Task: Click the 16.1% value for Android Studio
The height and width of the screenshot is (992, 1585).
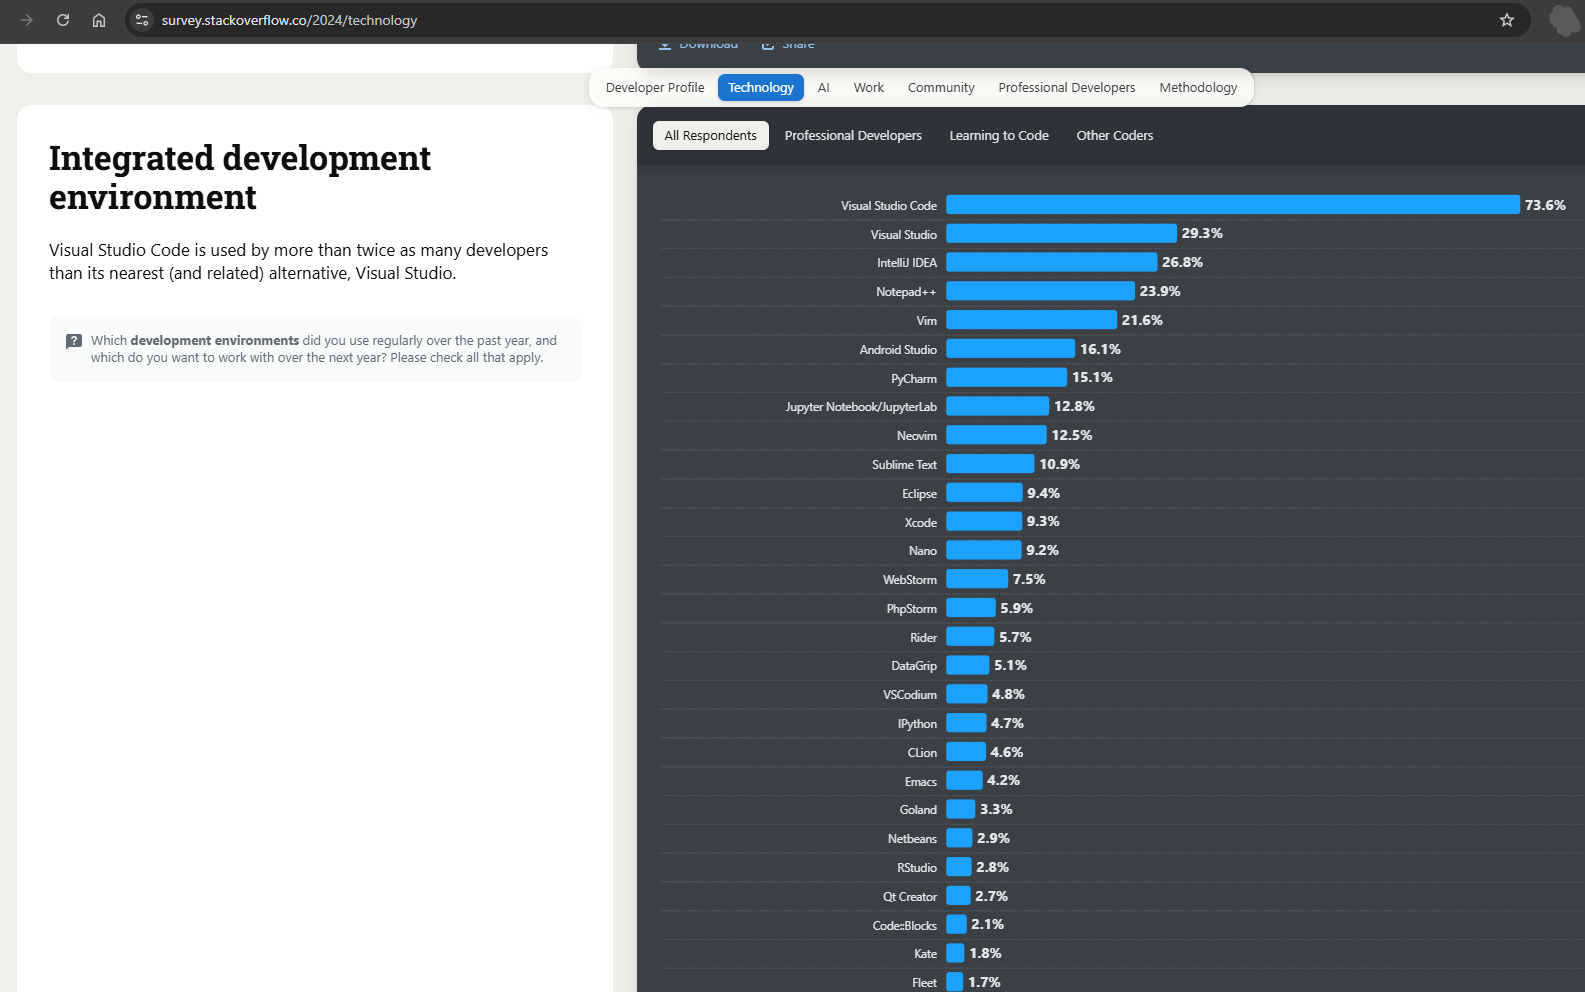Action: point(1100,349)
